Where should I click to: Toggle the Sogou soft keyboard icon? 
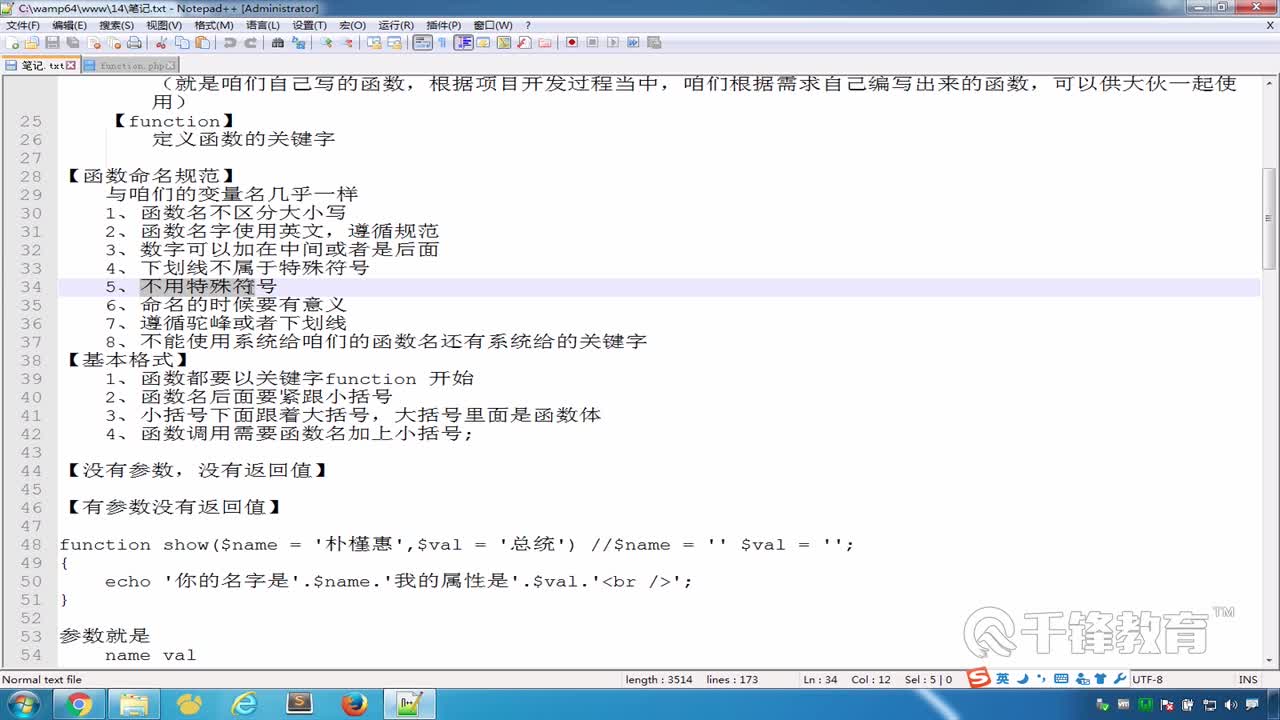1061,679
